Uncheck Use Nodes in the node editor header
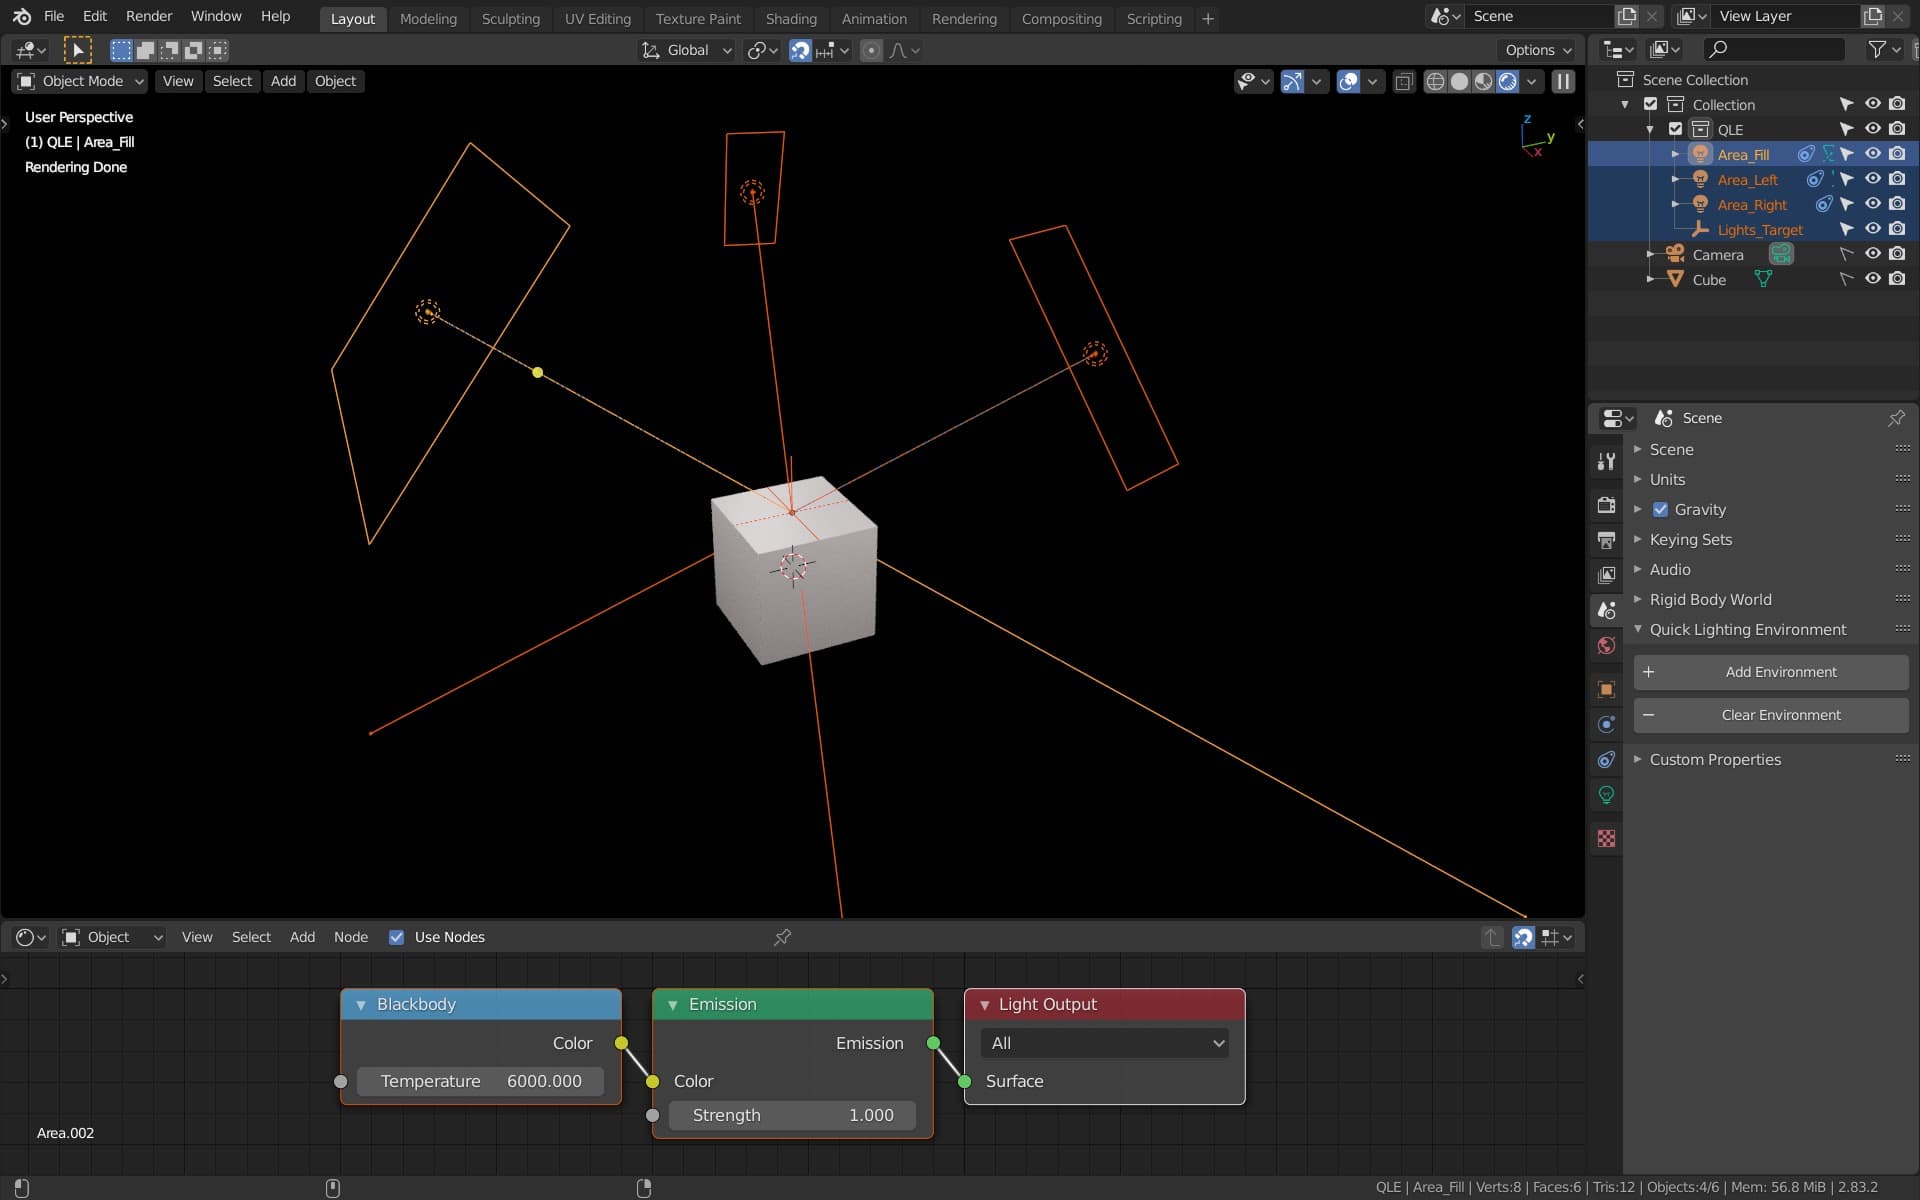The image size is (1920, 1200). click(397, 937)
